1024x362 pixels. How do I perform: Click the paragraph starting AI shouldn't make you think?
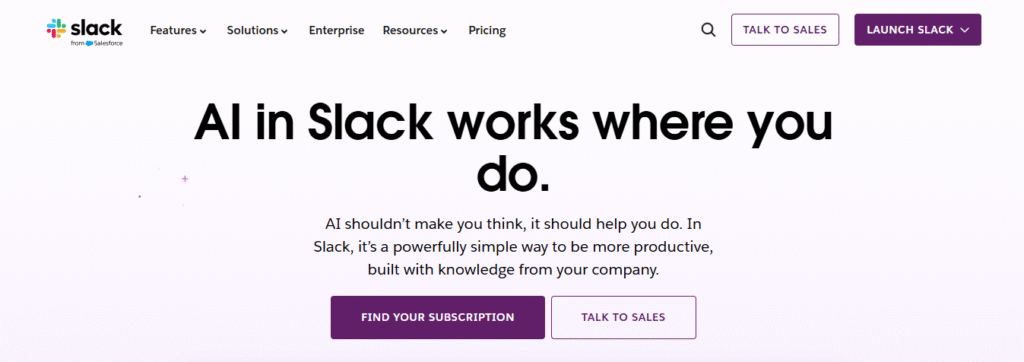tap(513, 247)
